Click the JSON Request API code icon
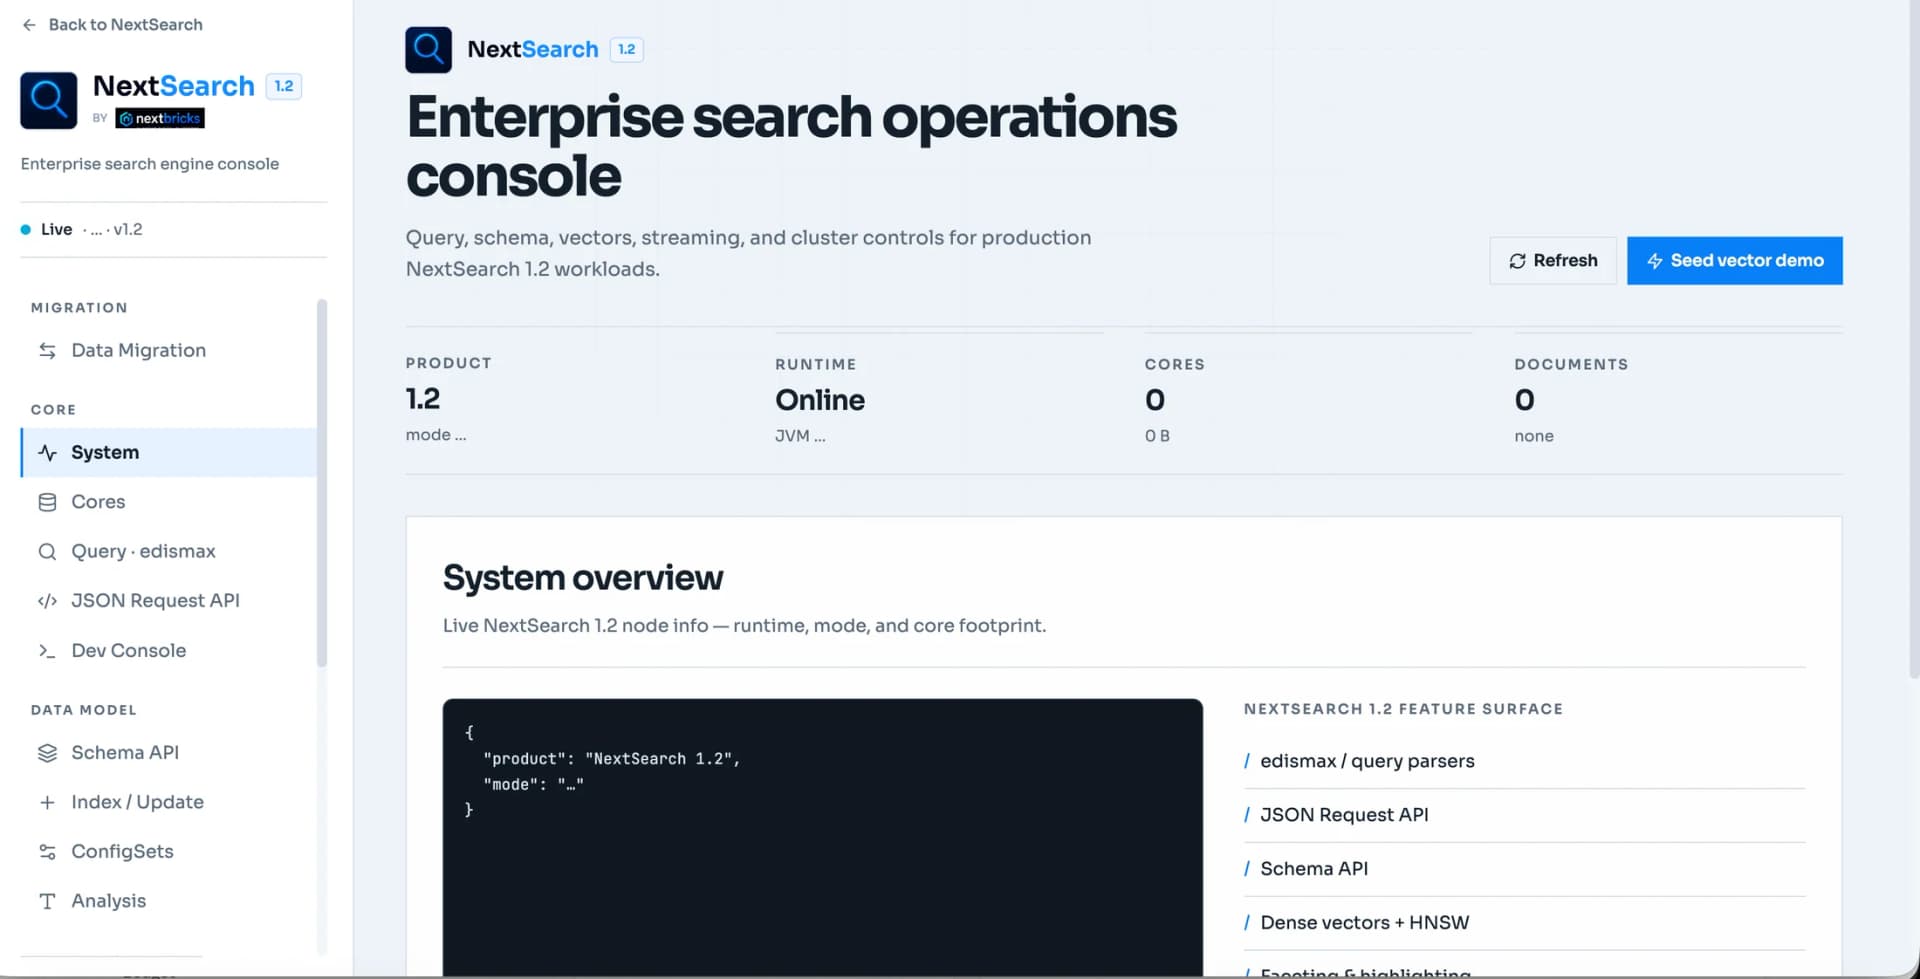 pyautogui.click(x=47, y=601)
